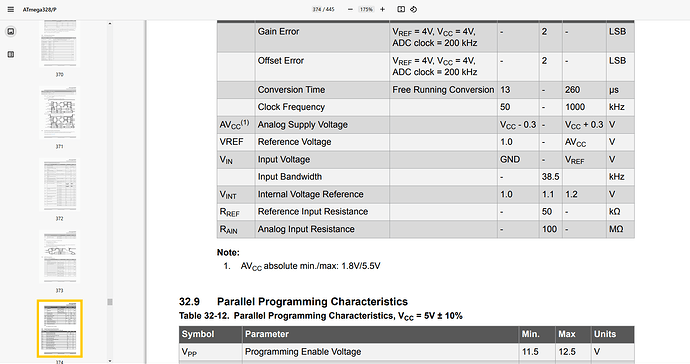690x364 pixels.
Task: Open page 371 thumbnail
Action: pyautogui.click(x=59, y=113)
